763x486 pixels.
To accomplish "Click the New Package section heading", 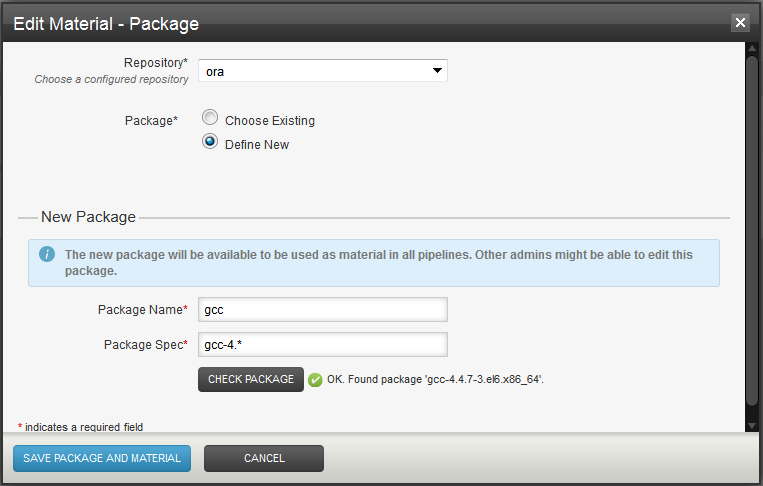I will coord(88,217).
